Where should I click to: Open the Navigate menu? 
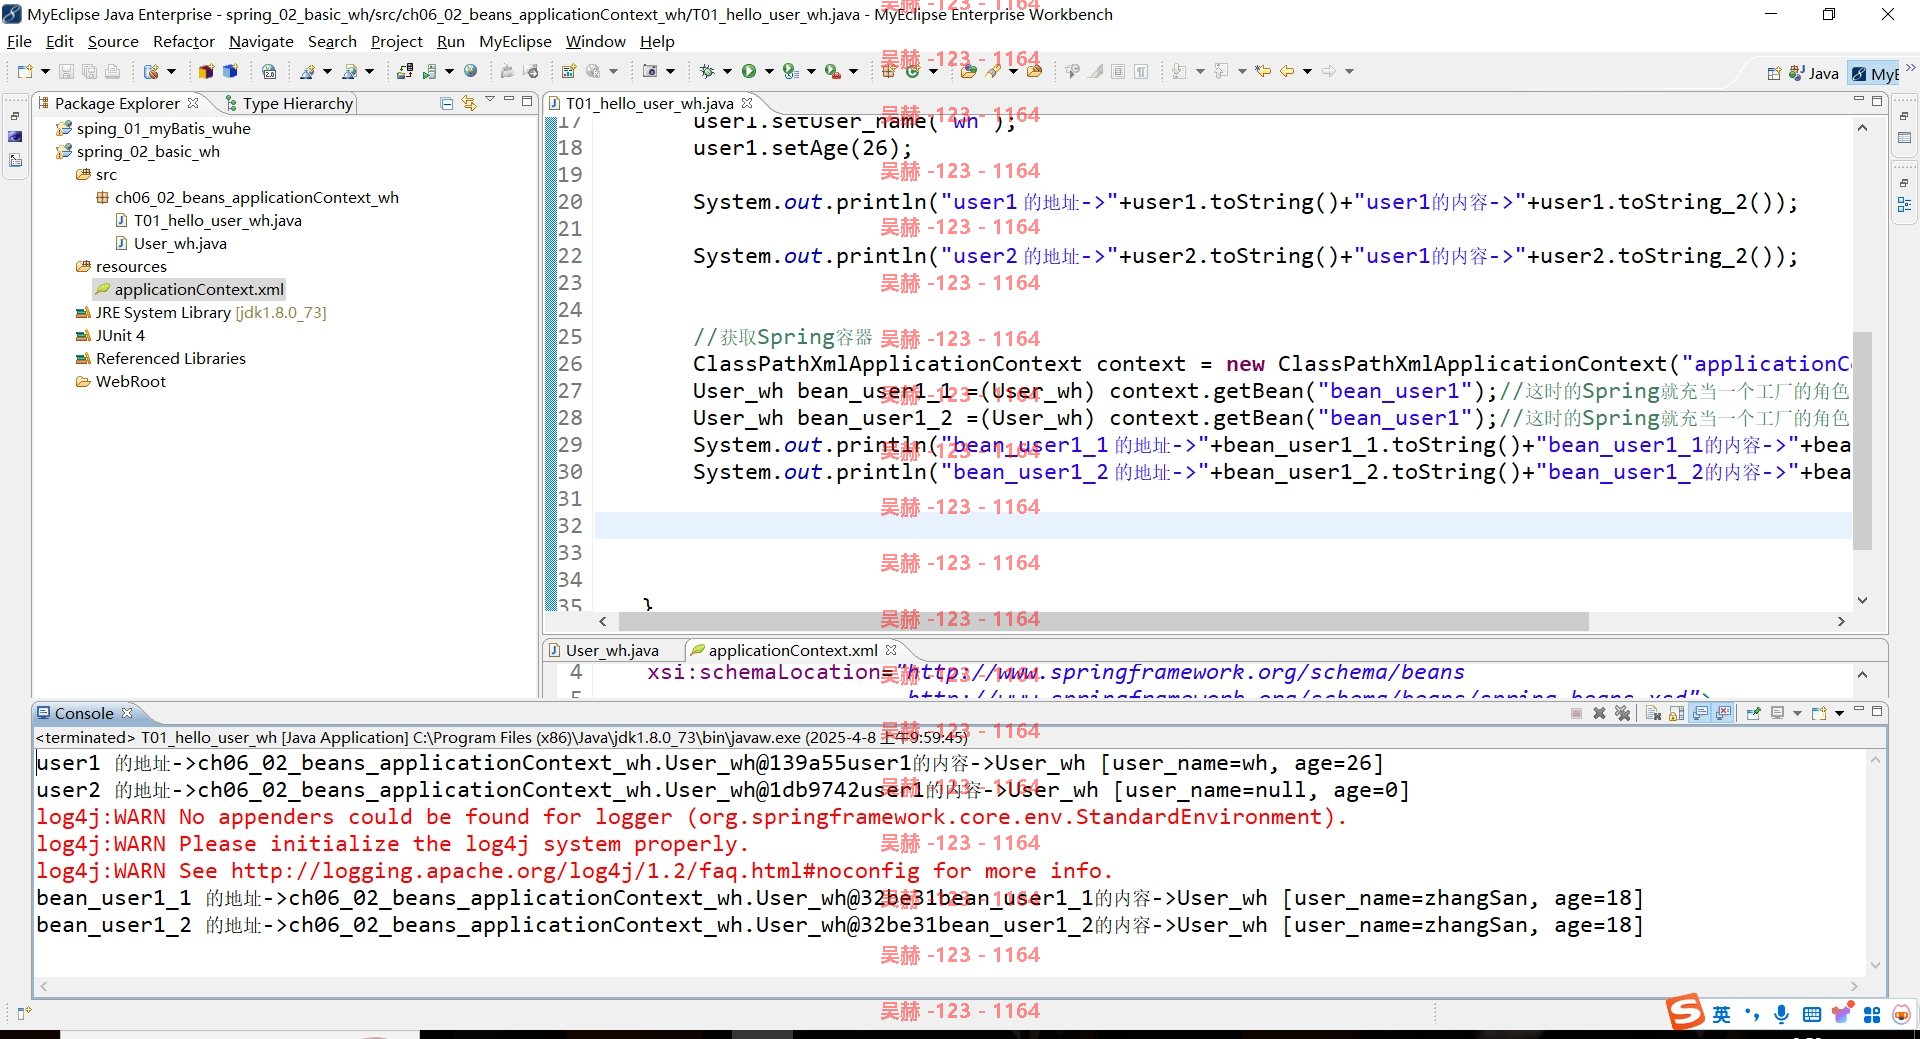coord(261,41)
